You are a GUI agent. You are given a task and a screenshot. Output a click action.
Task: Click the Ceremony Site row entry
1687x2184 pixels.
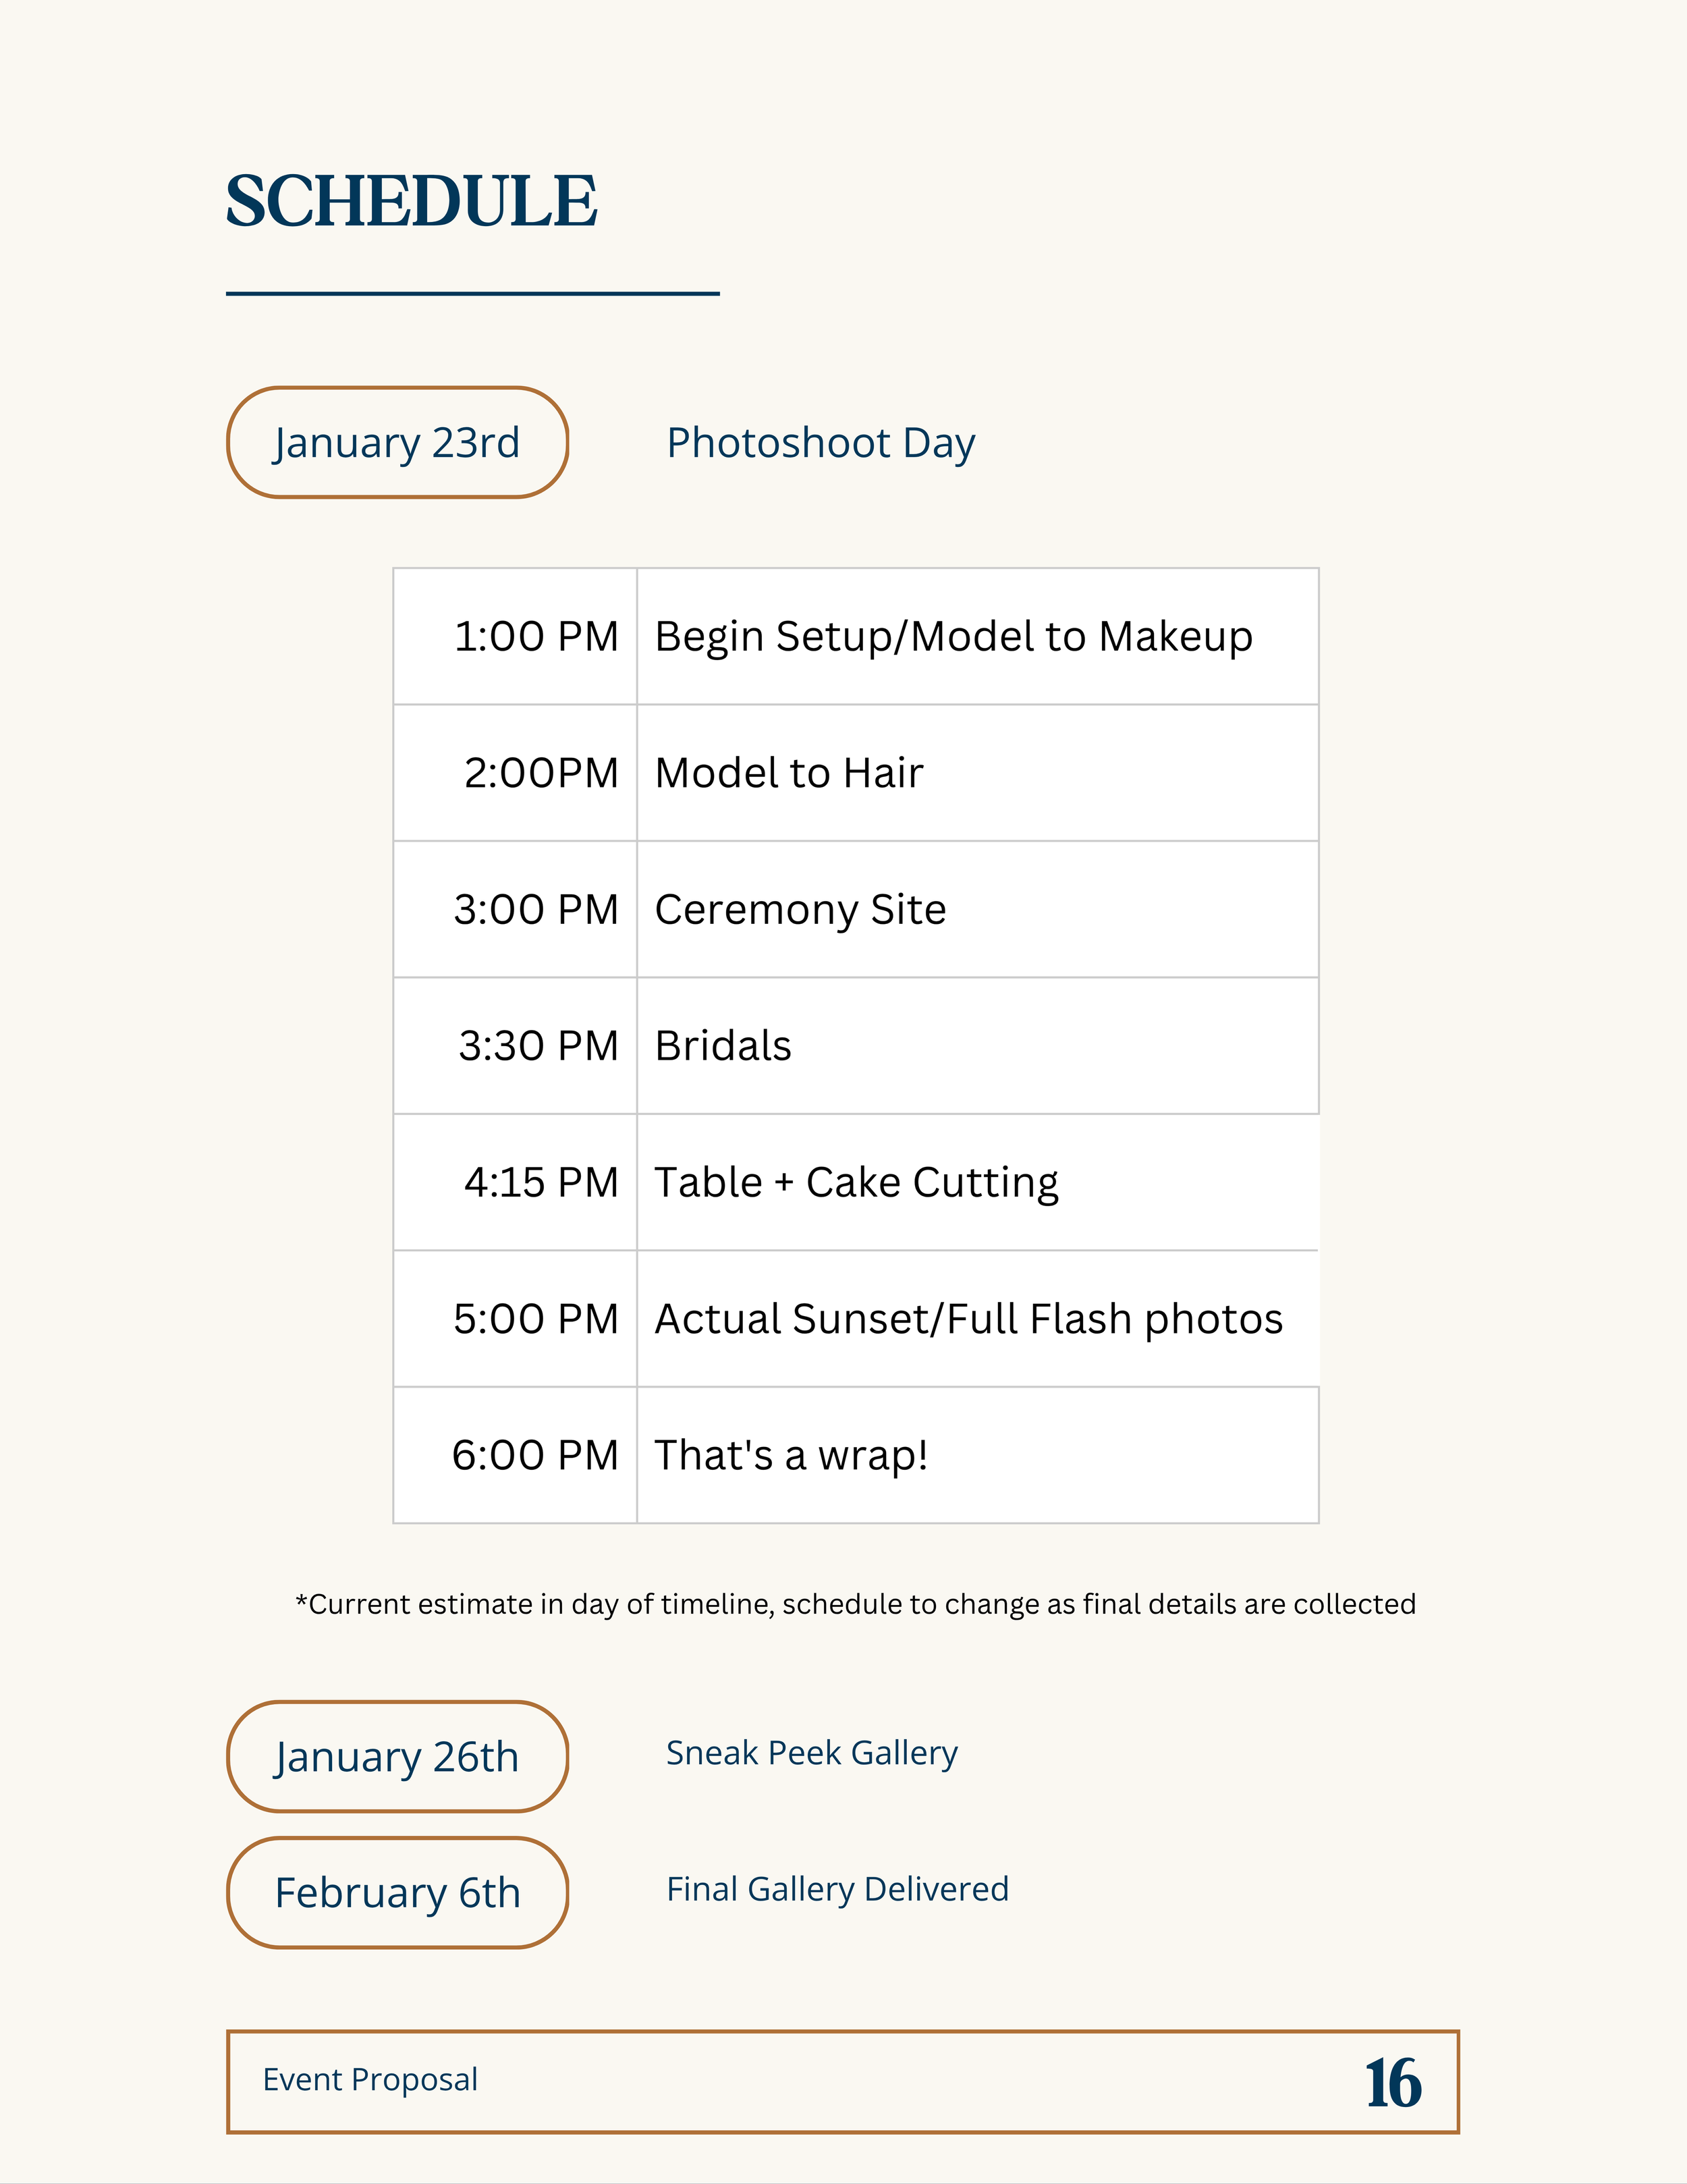tap(978, 909)
